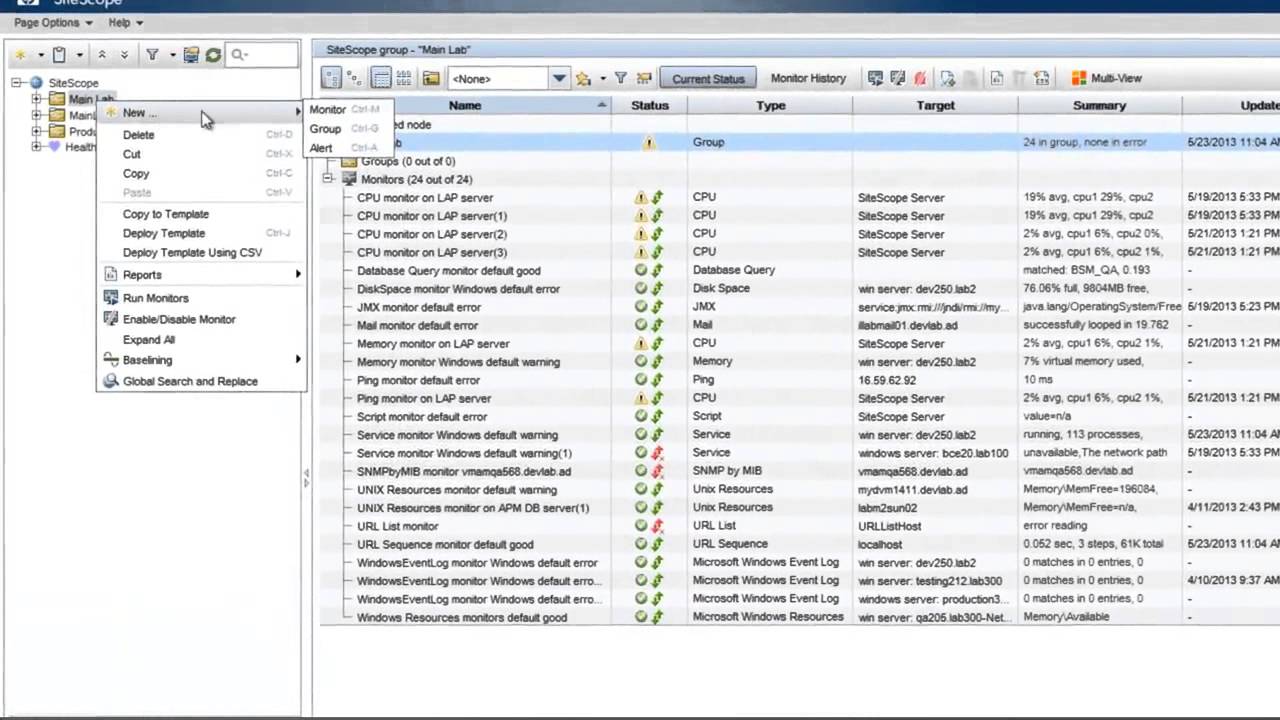
Task: Open dropdown arrow next to the star favorites icon
Action: coord(602,78)
